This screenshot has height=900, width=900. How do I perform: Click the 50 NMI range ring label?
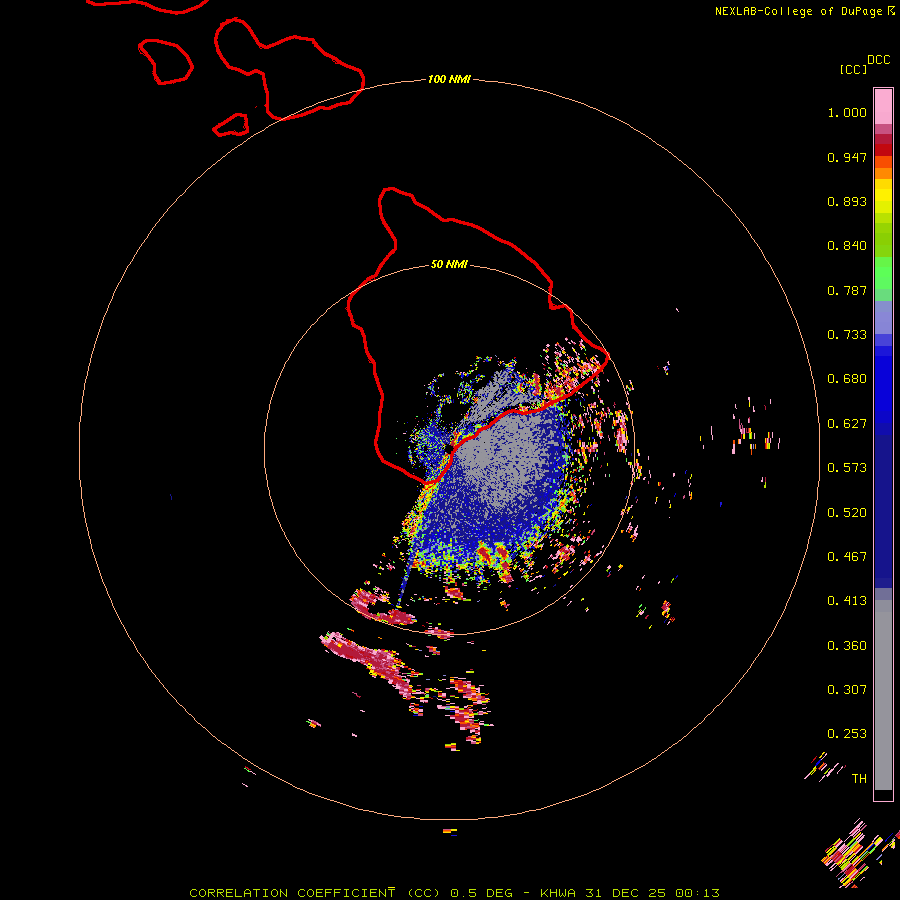click(449, 264)
